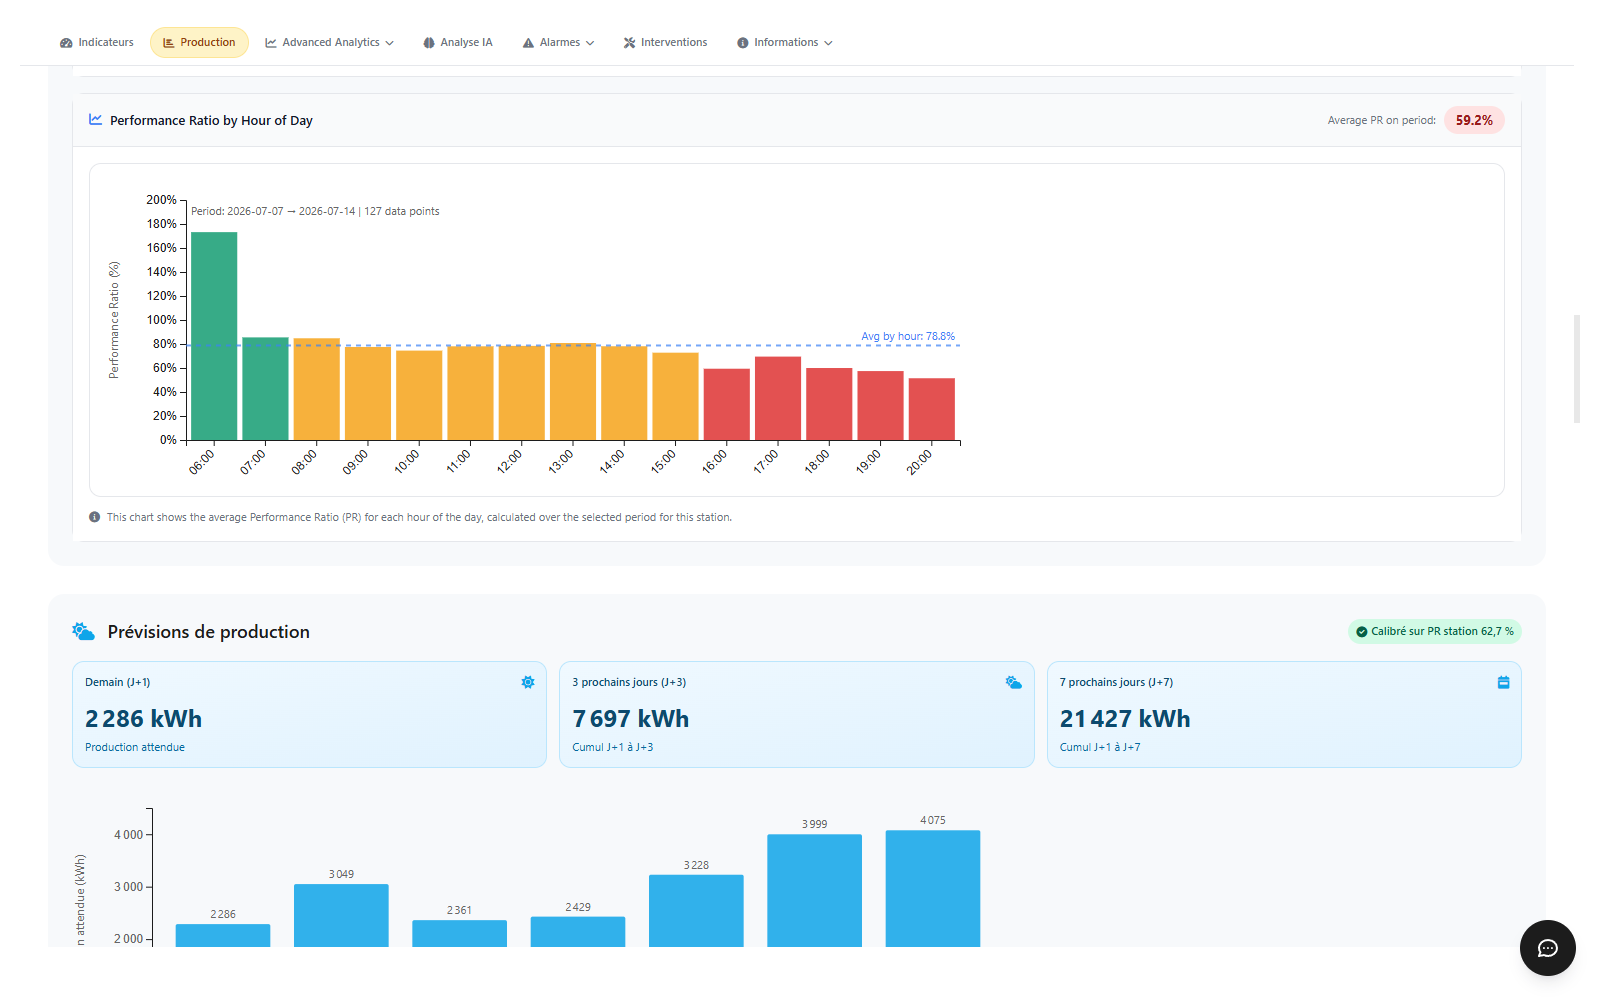
Task: Click the forecast bar labeled 2 286
Action: point(223,935)
